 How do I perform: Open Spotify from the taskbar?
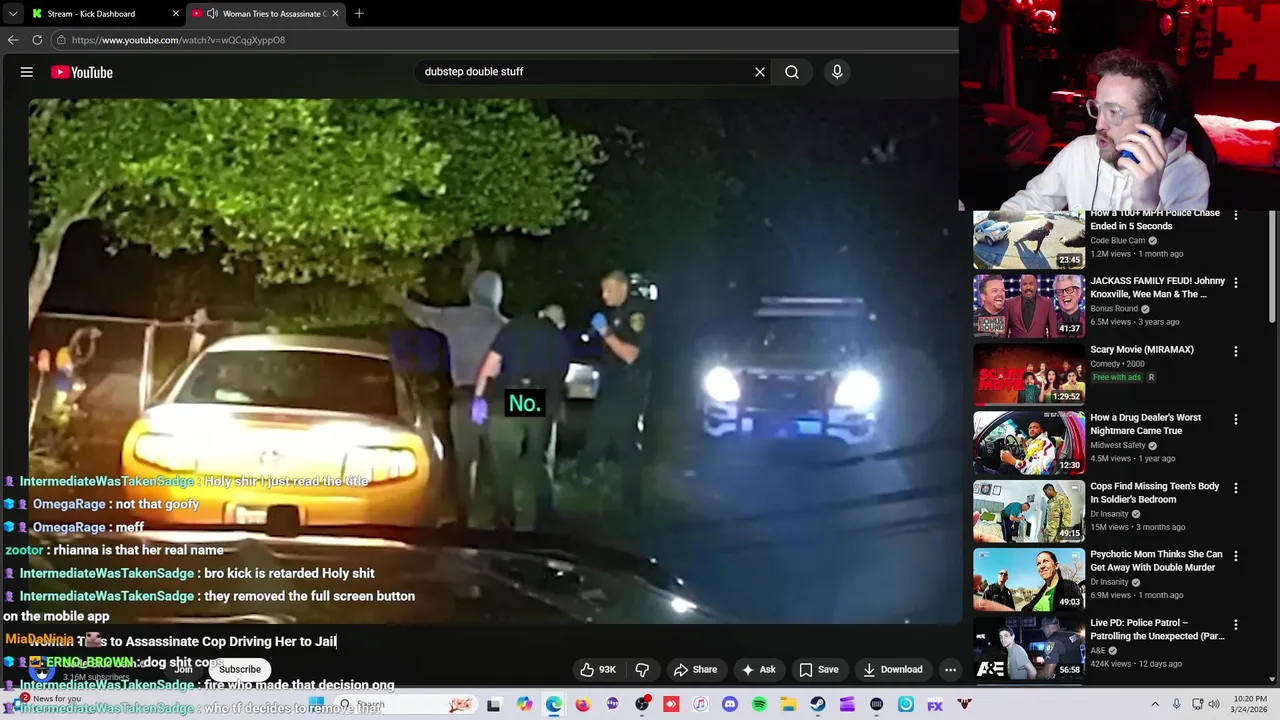coord(759,705)
